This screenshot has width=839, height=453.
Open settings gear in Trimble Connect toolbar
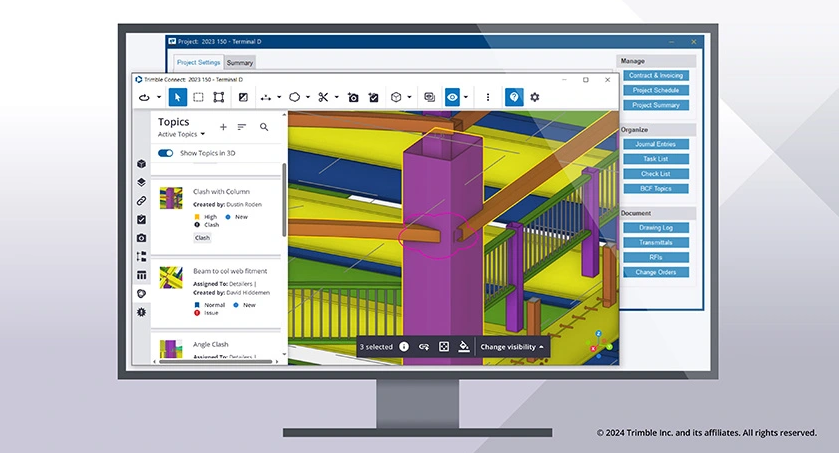tap(535, 97)
